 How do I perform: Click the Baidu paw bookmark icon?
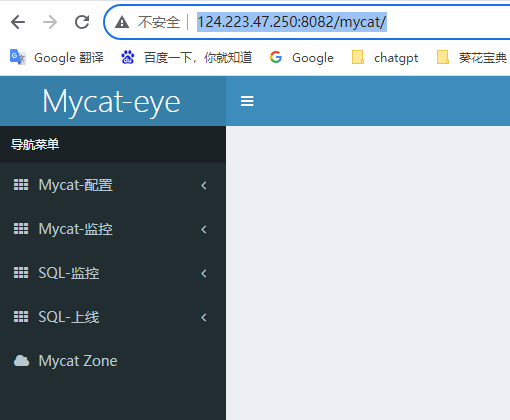coord(128,57)
